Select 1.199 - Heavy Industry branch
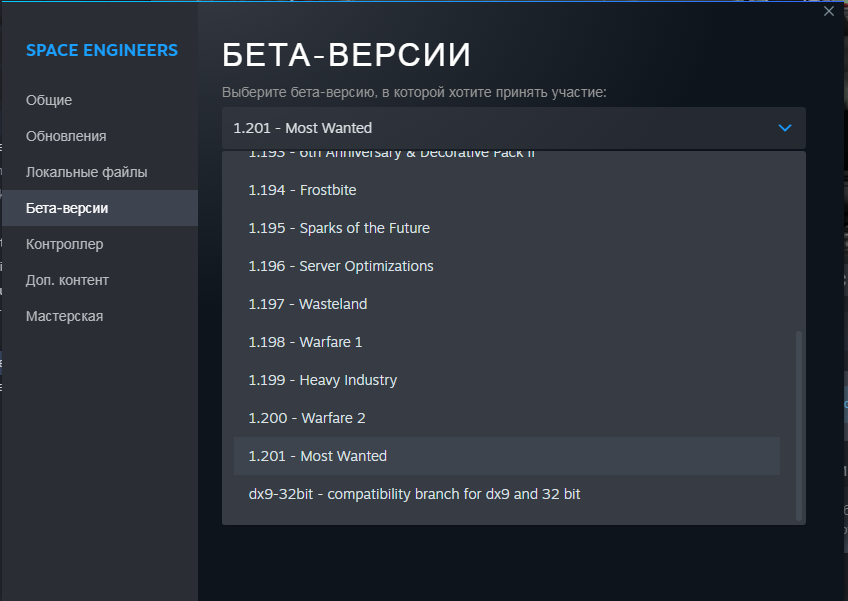The image size is (848, 601). tap(322, 380)
